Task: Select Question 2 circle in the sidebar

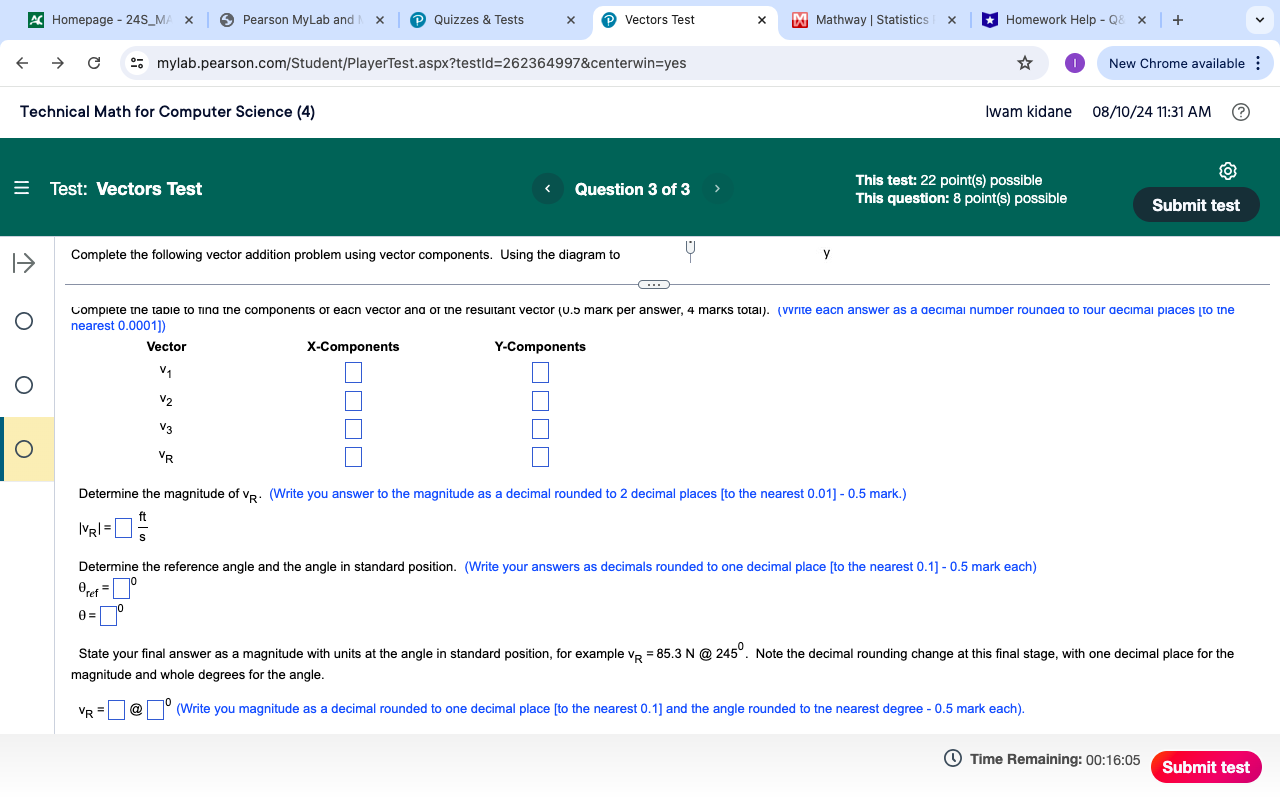Action: (x=24, y=385)
